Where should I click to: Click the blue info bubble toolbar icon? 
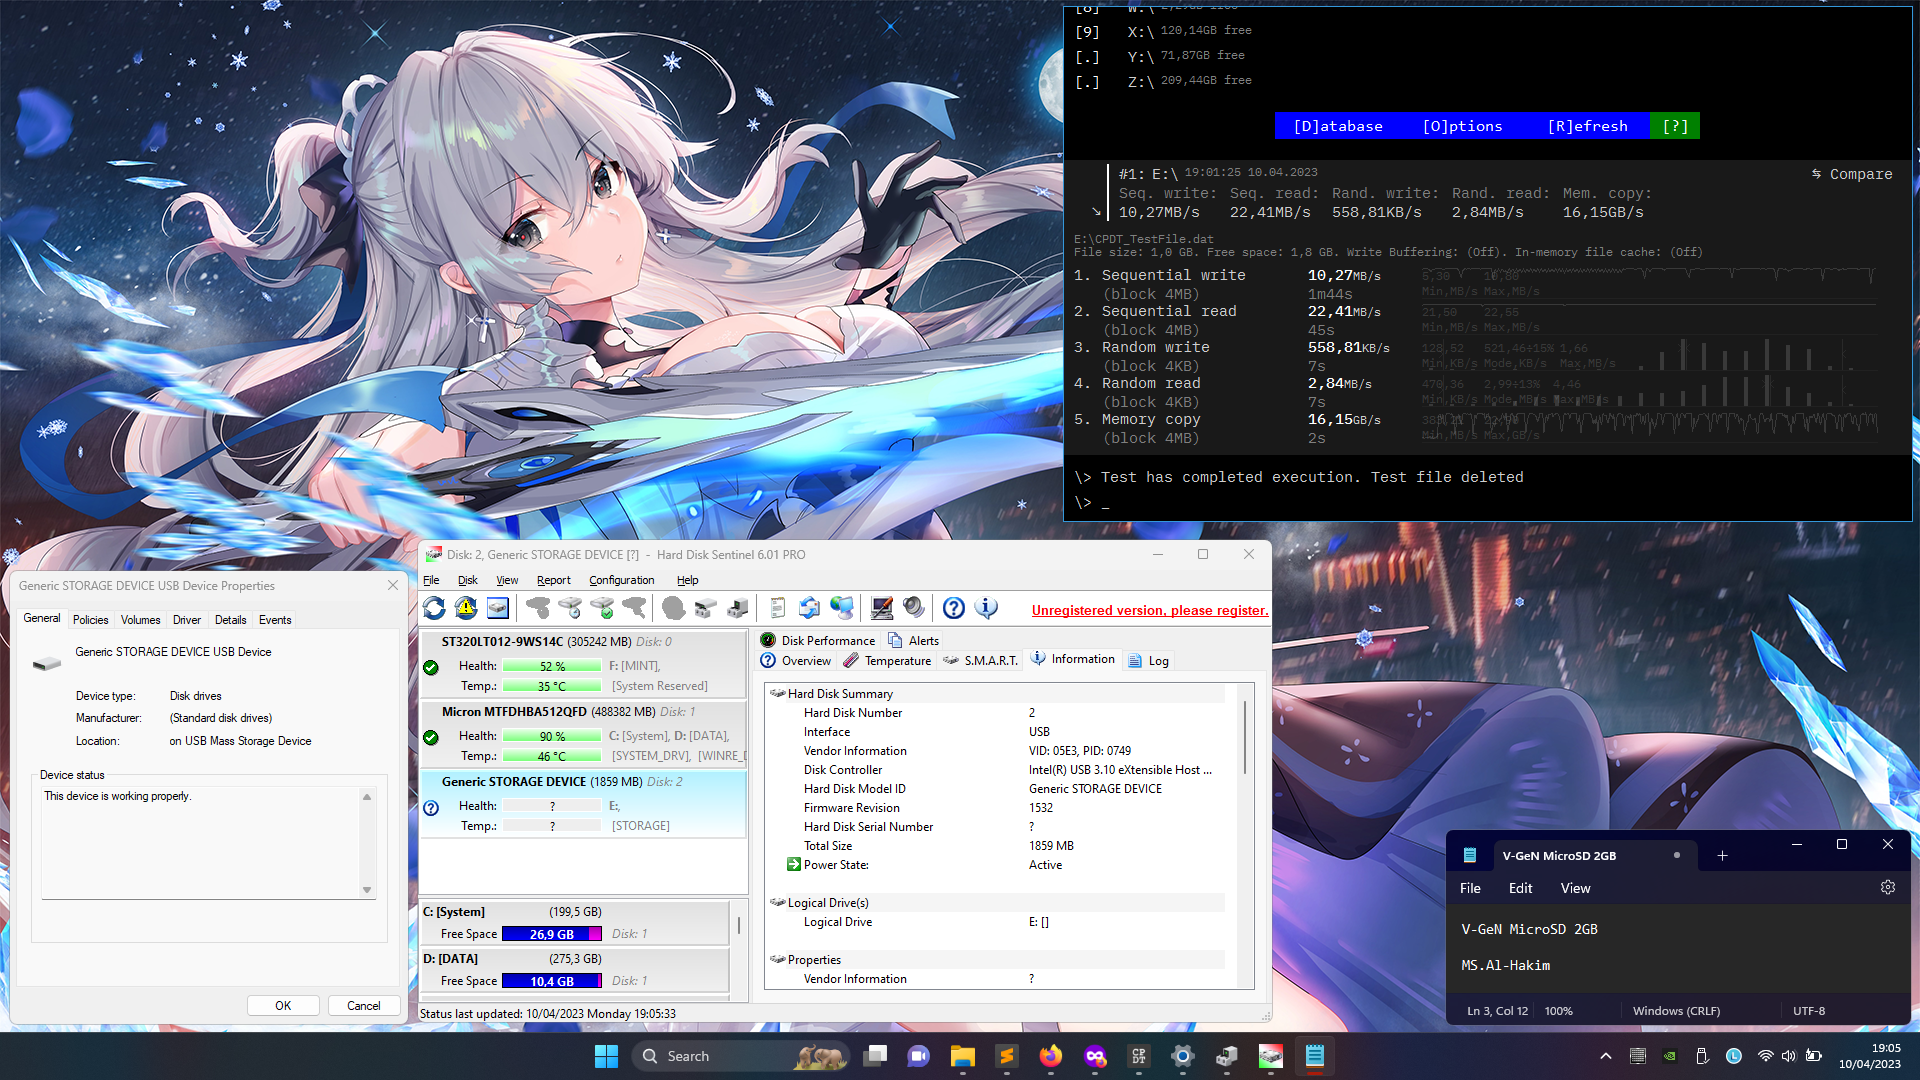coord(986,608)
